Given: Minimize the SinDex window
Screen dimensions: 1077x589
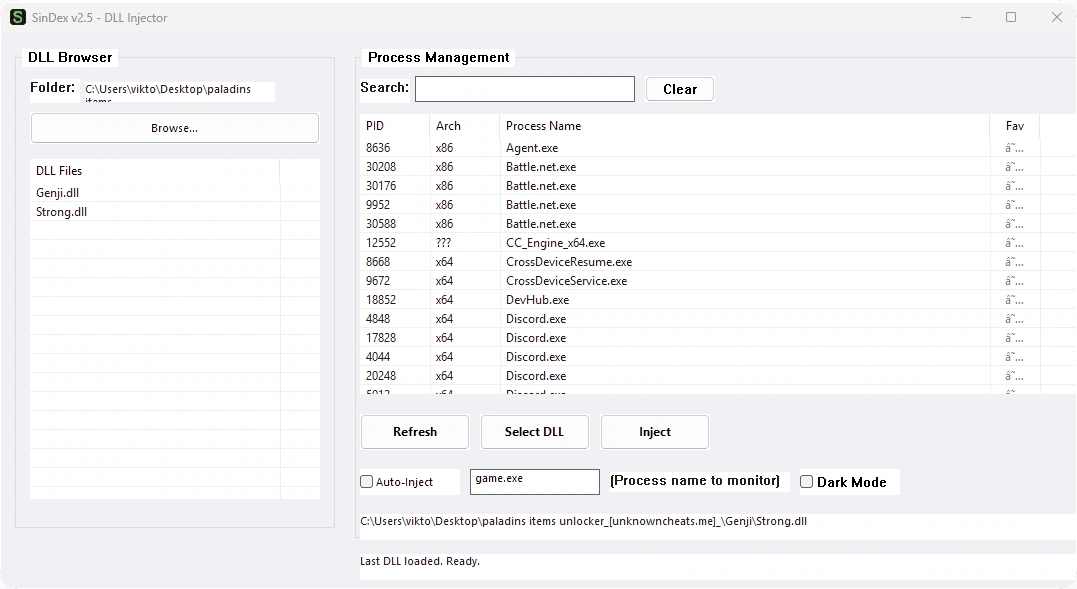Looking at the screenshot, I should 966,17.
